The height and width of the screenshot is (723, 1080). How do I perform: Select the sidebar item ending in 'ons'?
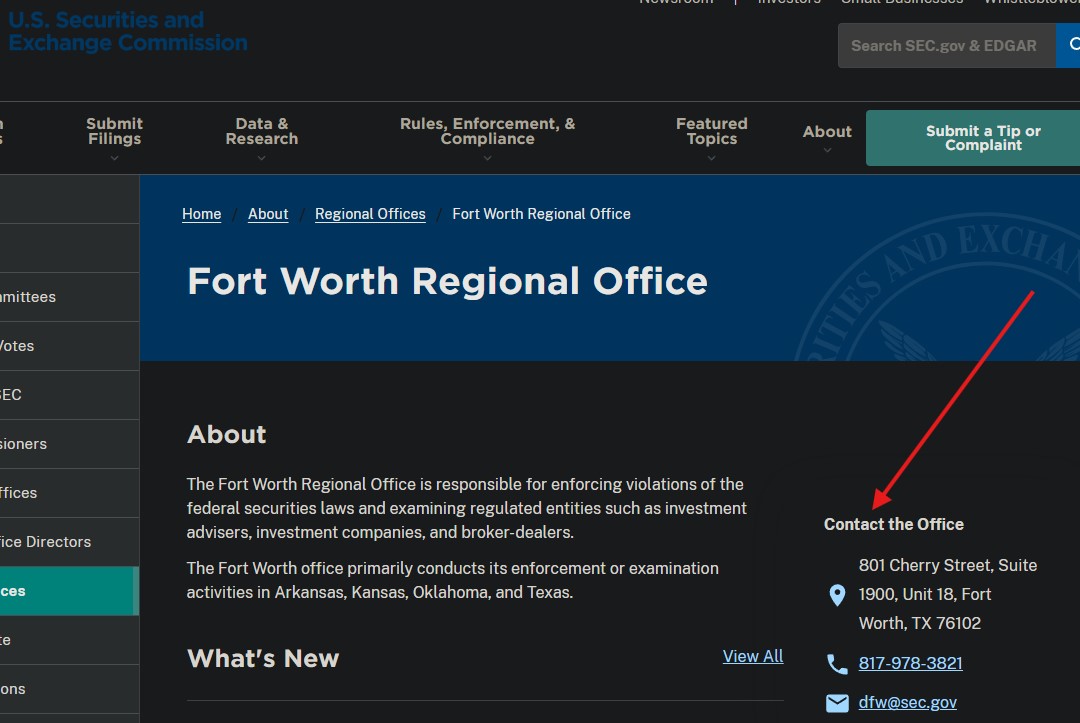[70, 689]
